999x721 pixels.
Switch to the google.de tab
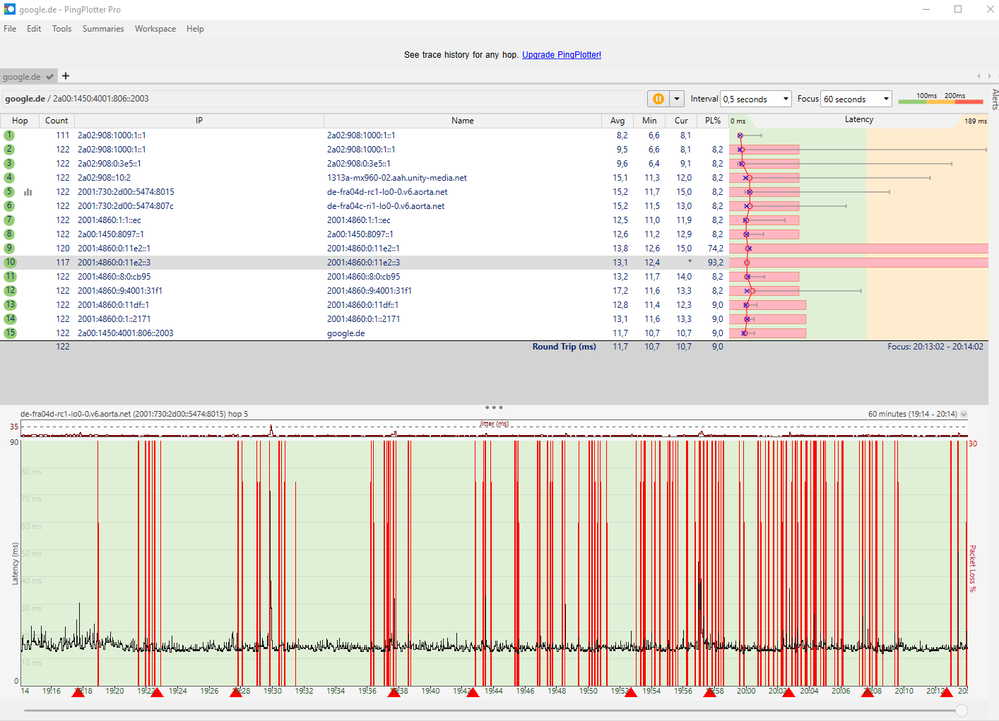[x=21, y=76]
